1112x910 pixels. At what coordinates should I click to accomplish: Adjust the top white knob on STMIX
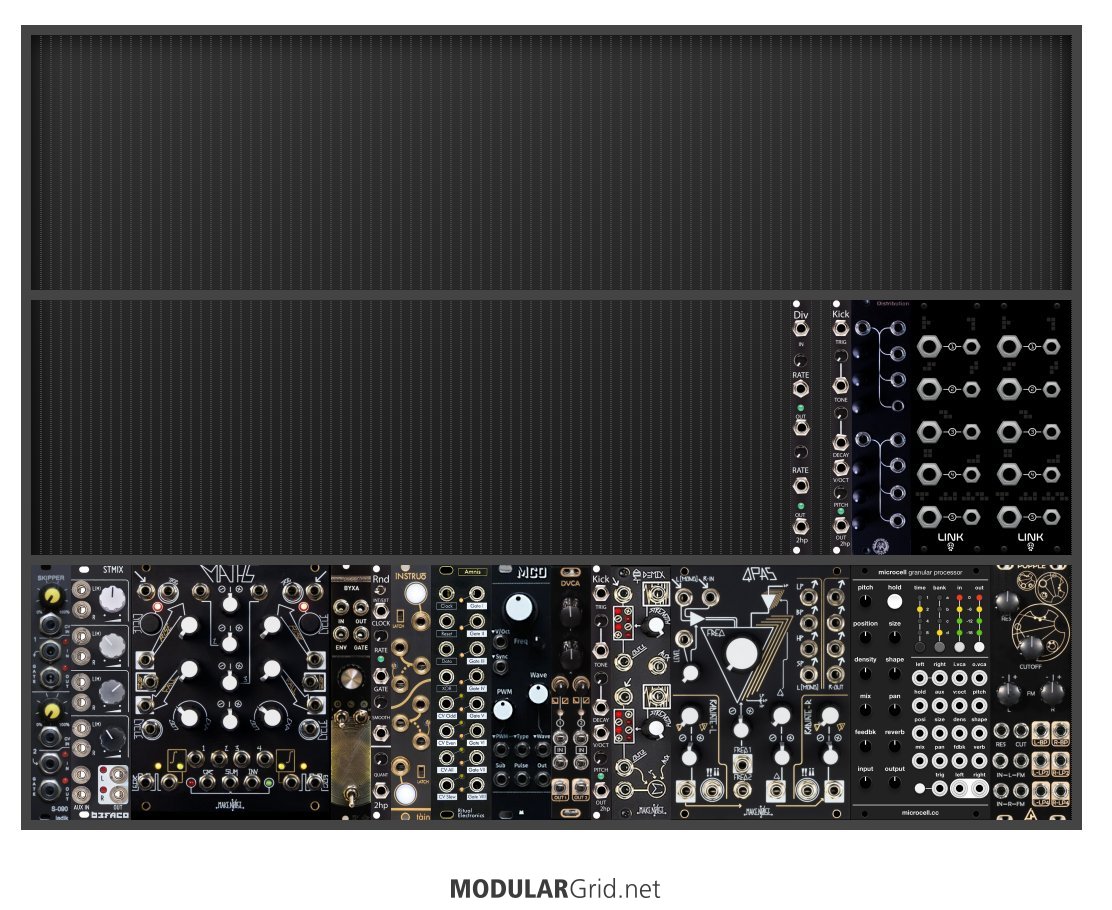[x=111, y=599]
